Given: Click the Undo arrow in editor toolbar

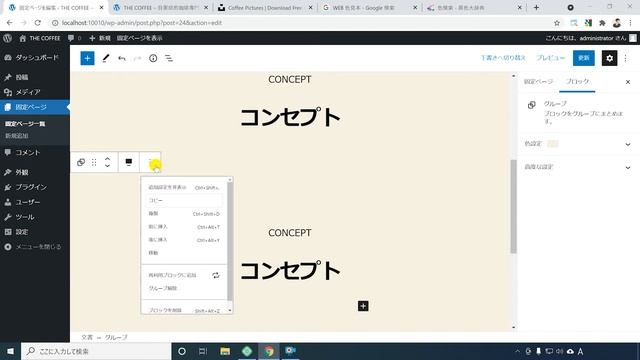Looking at the screenshot, I should [x=122, y=58].
